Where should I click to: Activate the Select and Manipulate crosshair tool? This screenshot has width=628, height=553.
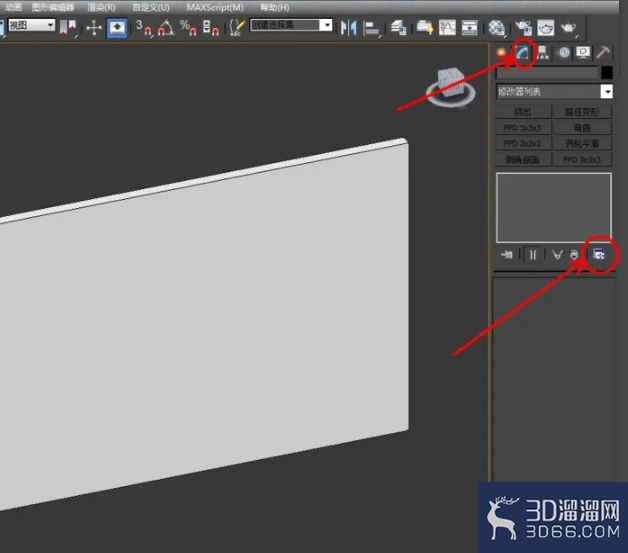(x=94, y=28)
